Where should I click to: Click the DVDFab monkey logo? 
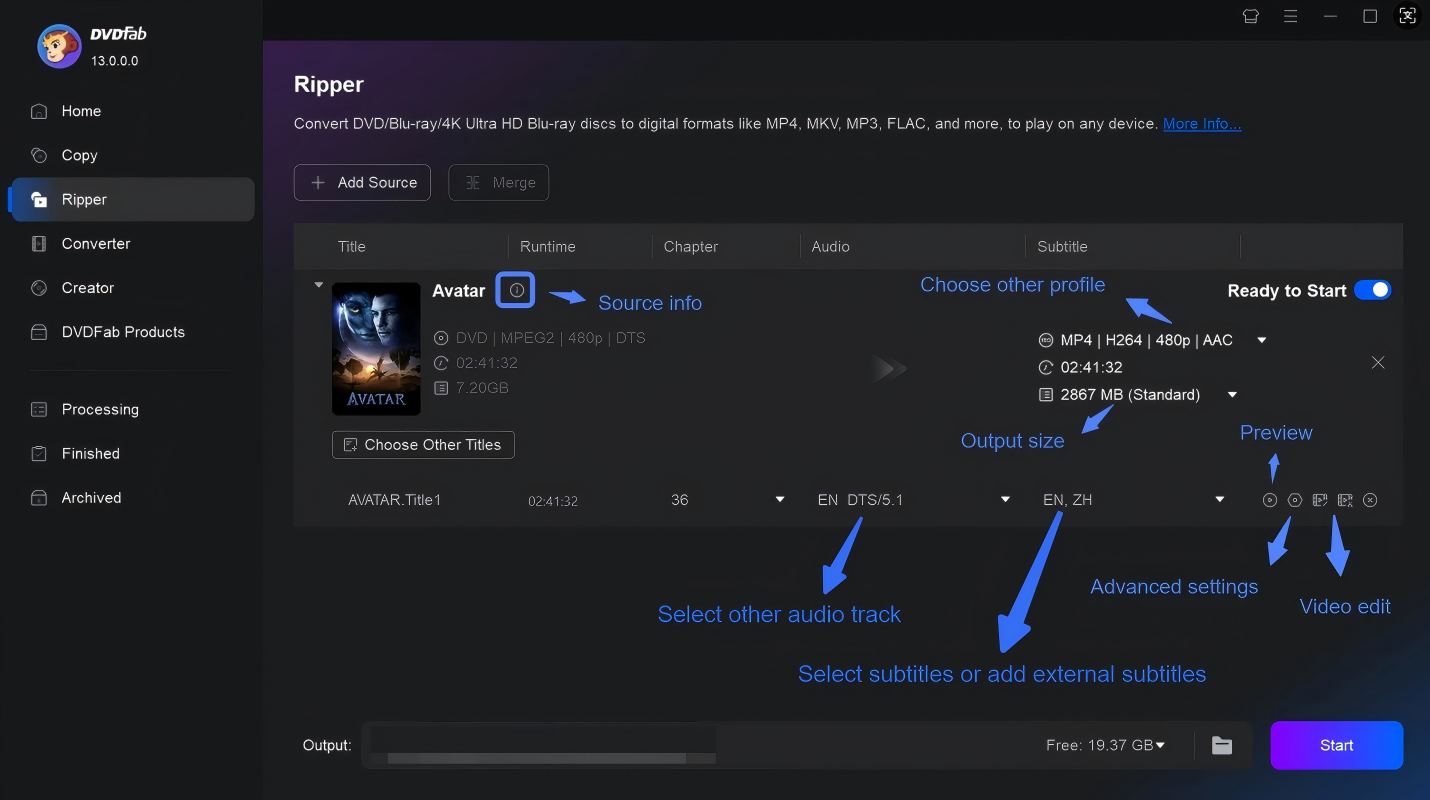point(59,46)
